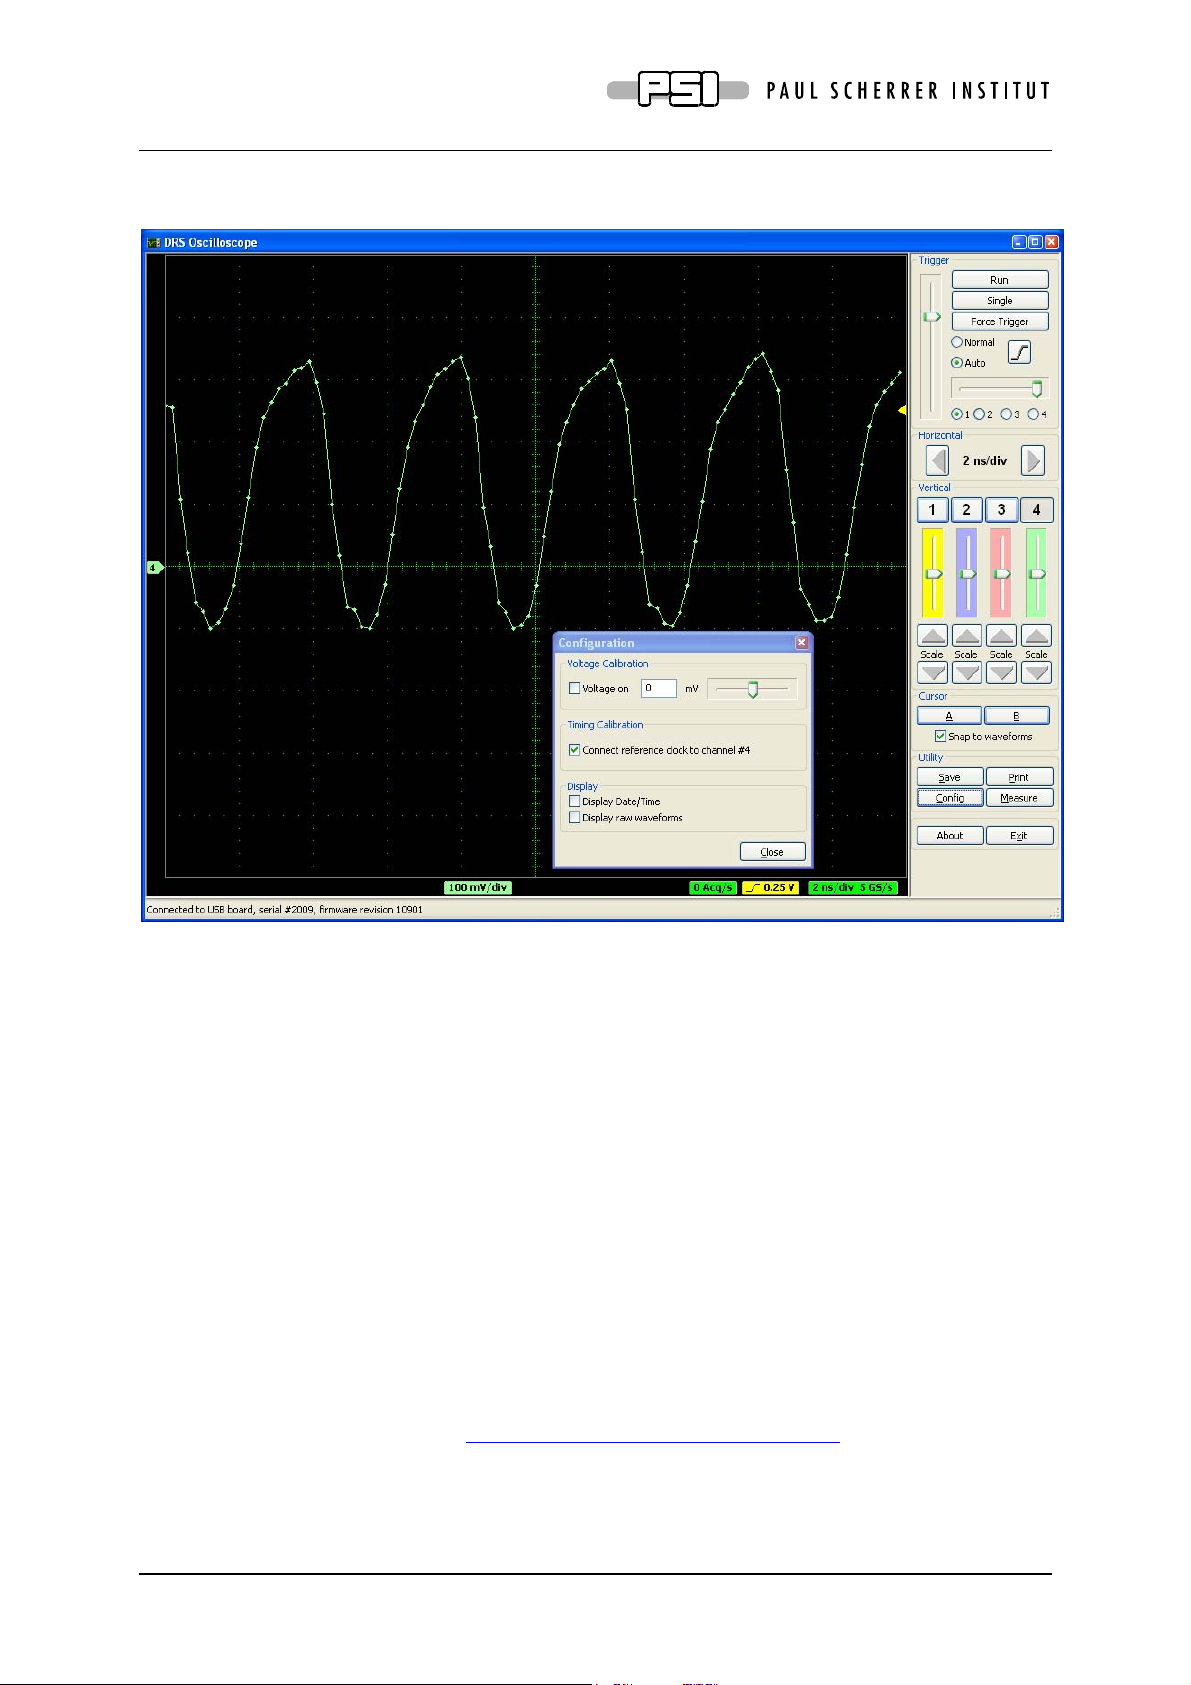This screenshot has height=1685, width=1191.
Task: Toggle vertical channel 3 button
Action: pyautogui.click(x=1001, y=510)
